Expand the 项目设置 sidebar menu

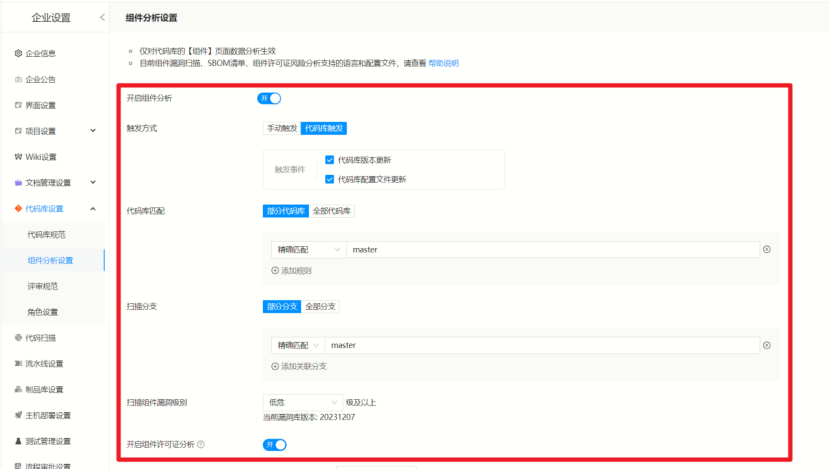point(93,131)
